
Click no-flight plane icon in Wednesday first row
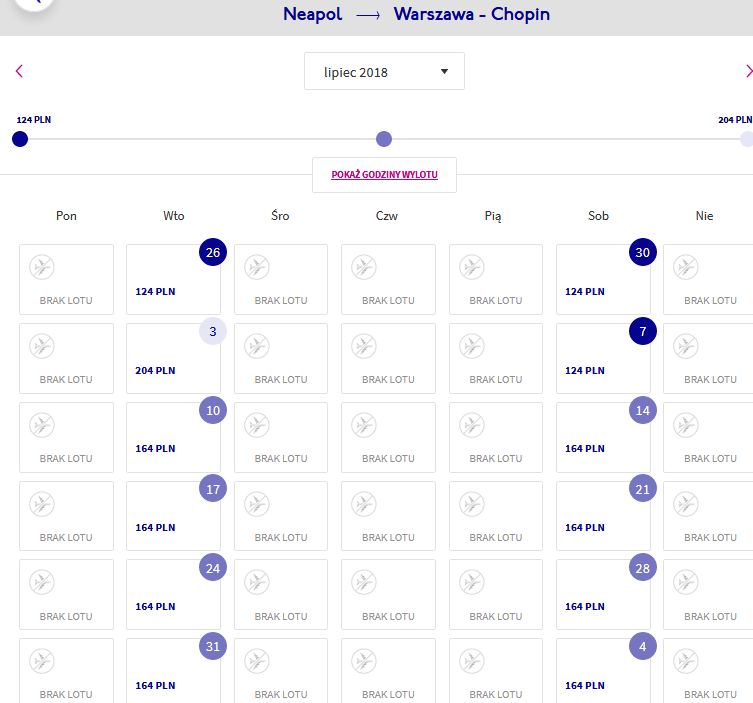point(257,267)
